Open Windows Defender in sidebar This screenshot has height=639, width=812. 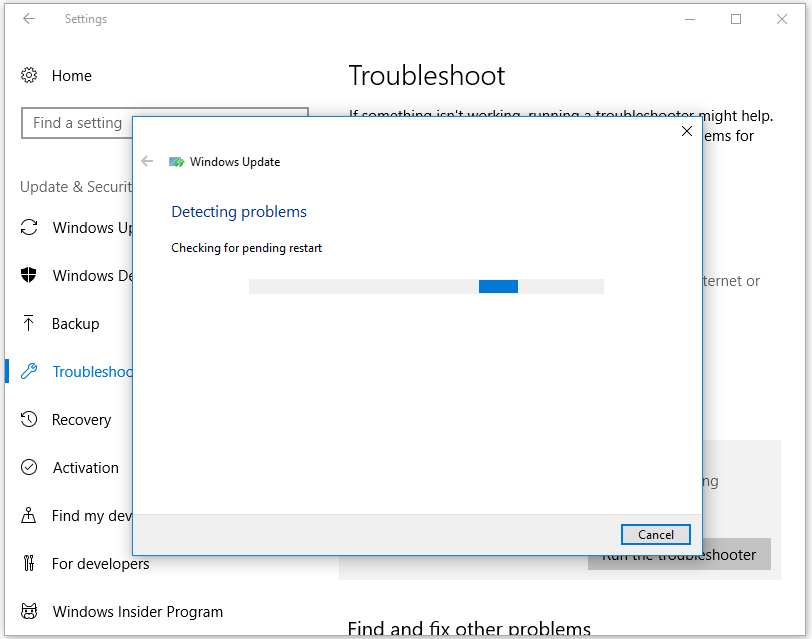coord(92,275)
